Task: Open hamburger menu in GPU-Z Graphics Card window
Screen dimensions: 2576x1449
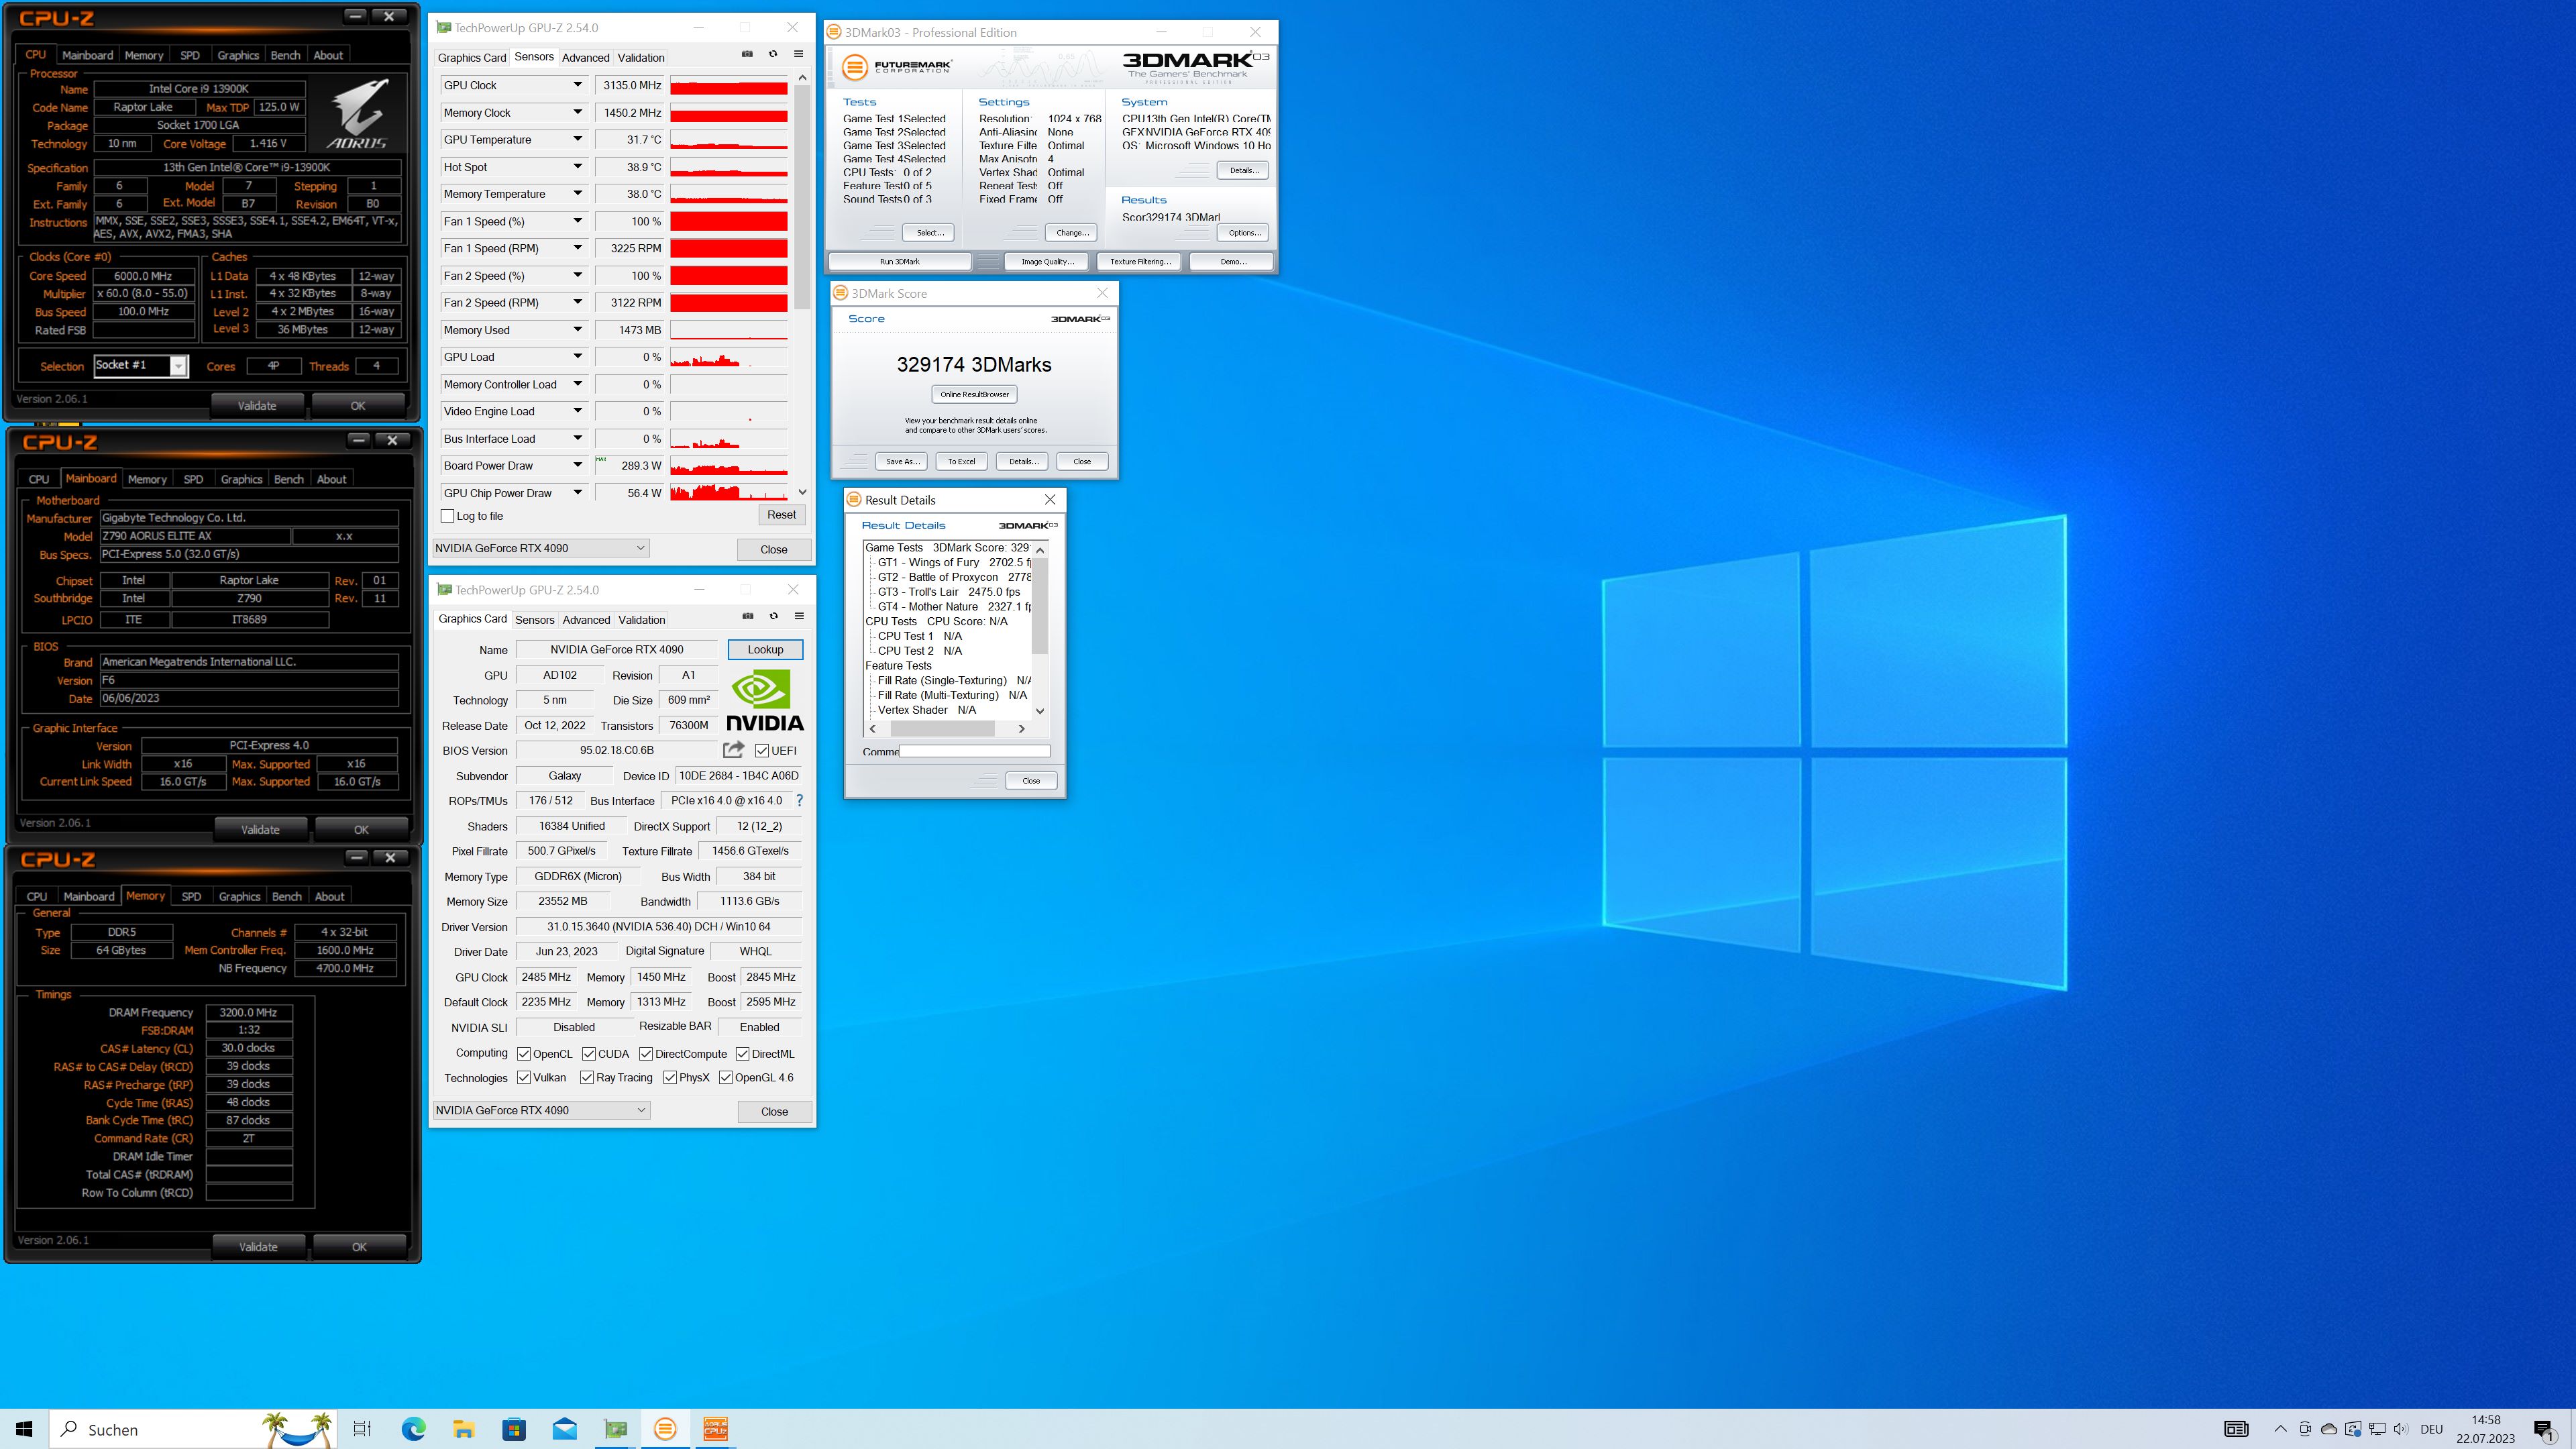Action: click(x=799, y=616)
